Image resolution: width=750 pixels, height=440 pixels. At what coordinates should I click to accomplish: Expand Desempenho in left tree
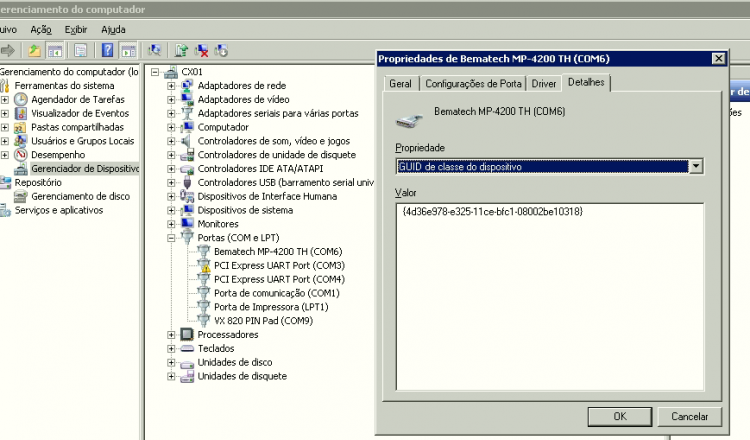pyautogui.click(x=5, y=155)
